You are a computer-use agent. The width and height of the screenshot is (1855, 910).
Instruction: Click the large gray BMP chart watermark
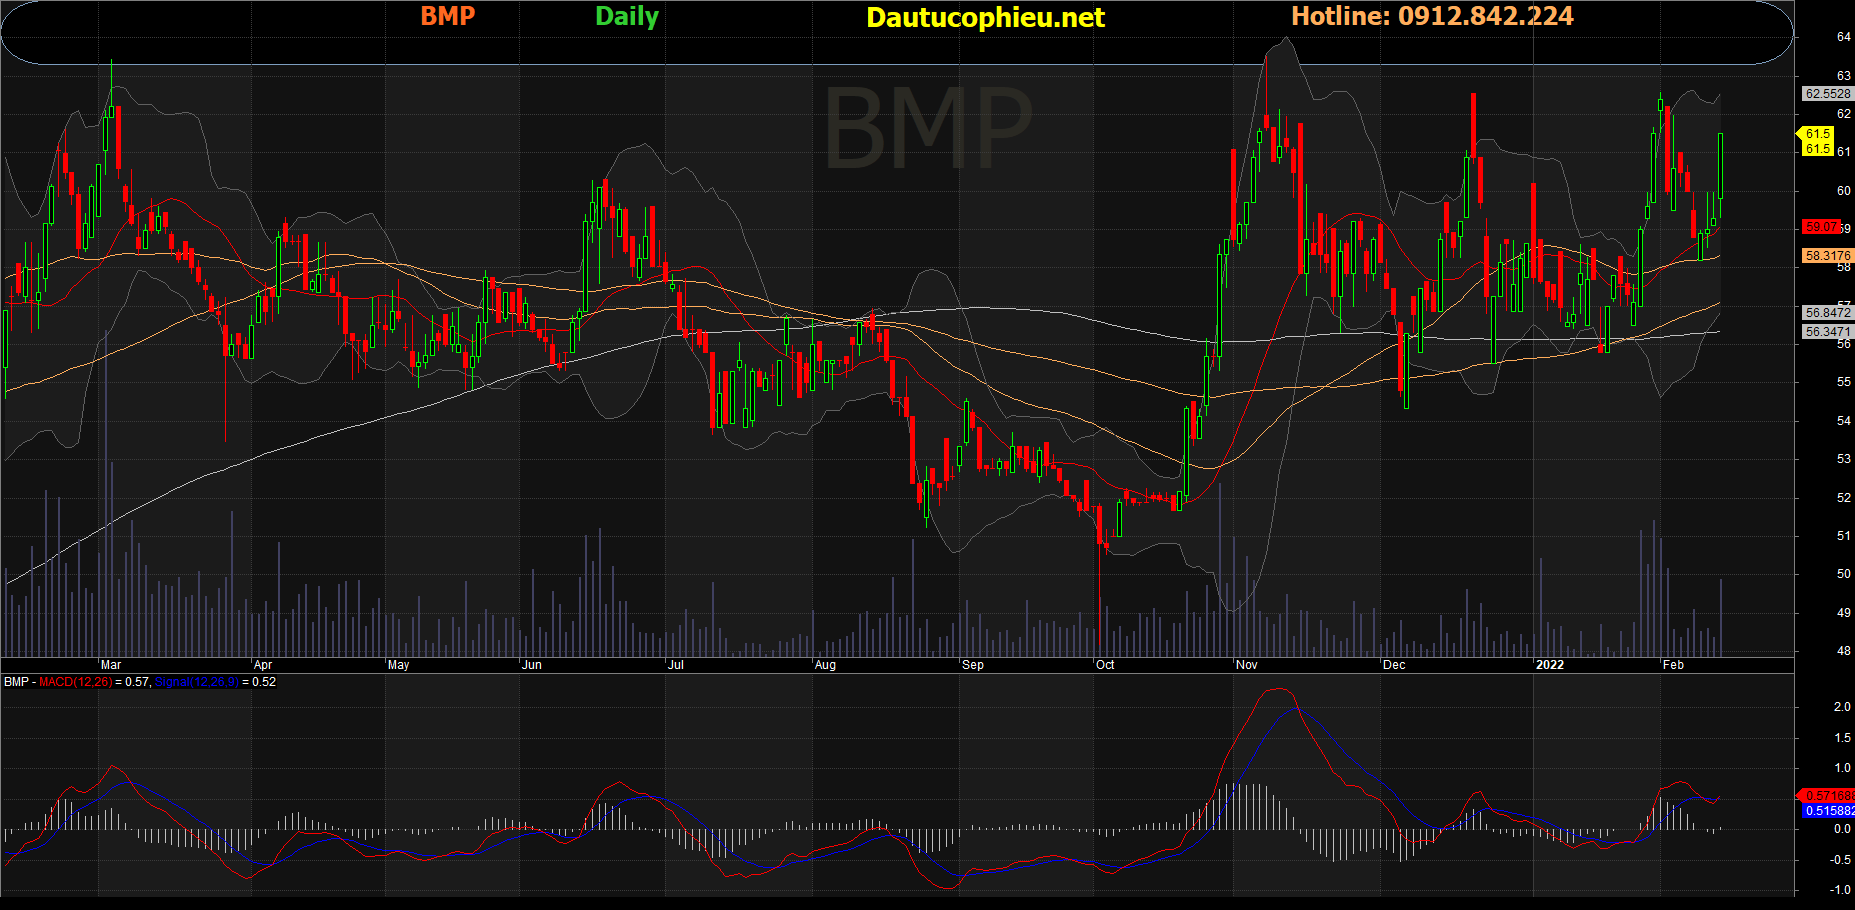tap(927, 130)
